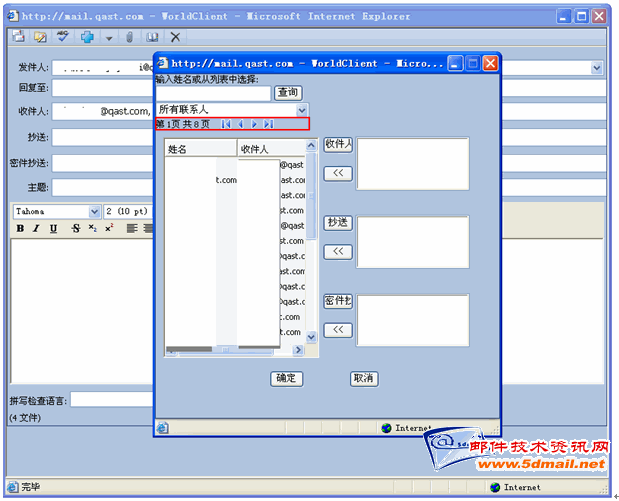Screen dimensions: 619x501
Task: Click the X cancel icon in compose toolbar
Action: pyautogui.click(x=175, y=37)
